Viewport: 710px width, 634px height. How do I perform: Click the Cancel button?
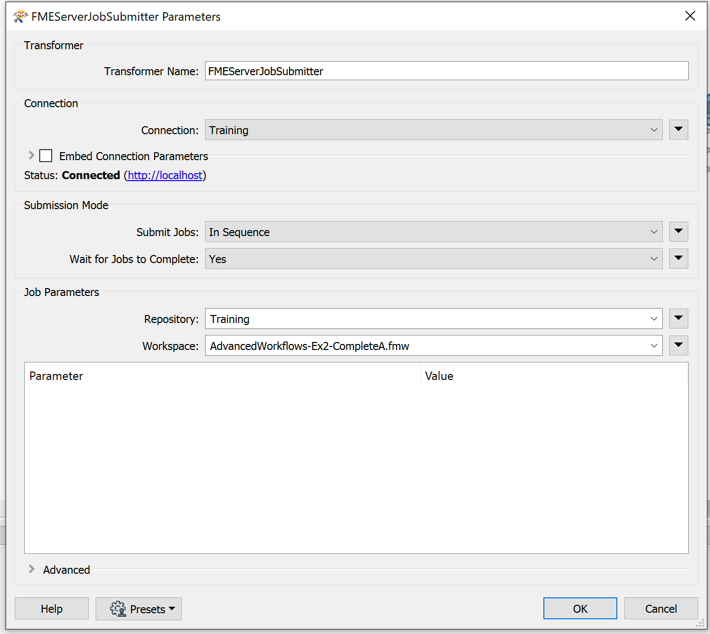pos(661,609)
